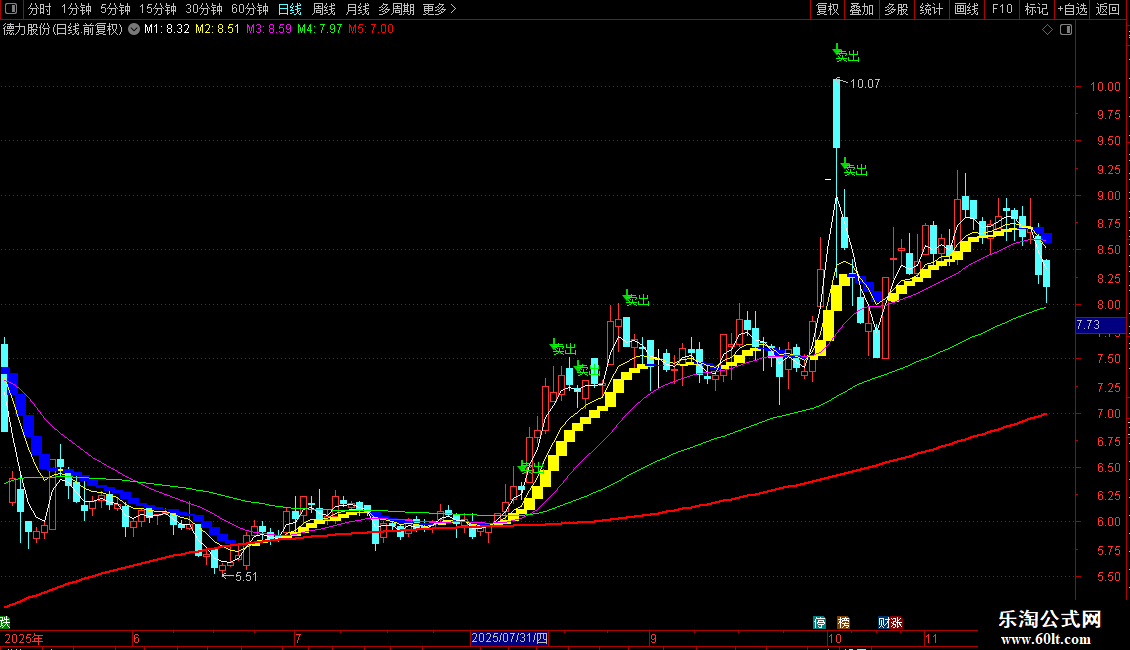Click the 标记 mark button
1130x650 pixels.
[x=1036, y=9]
